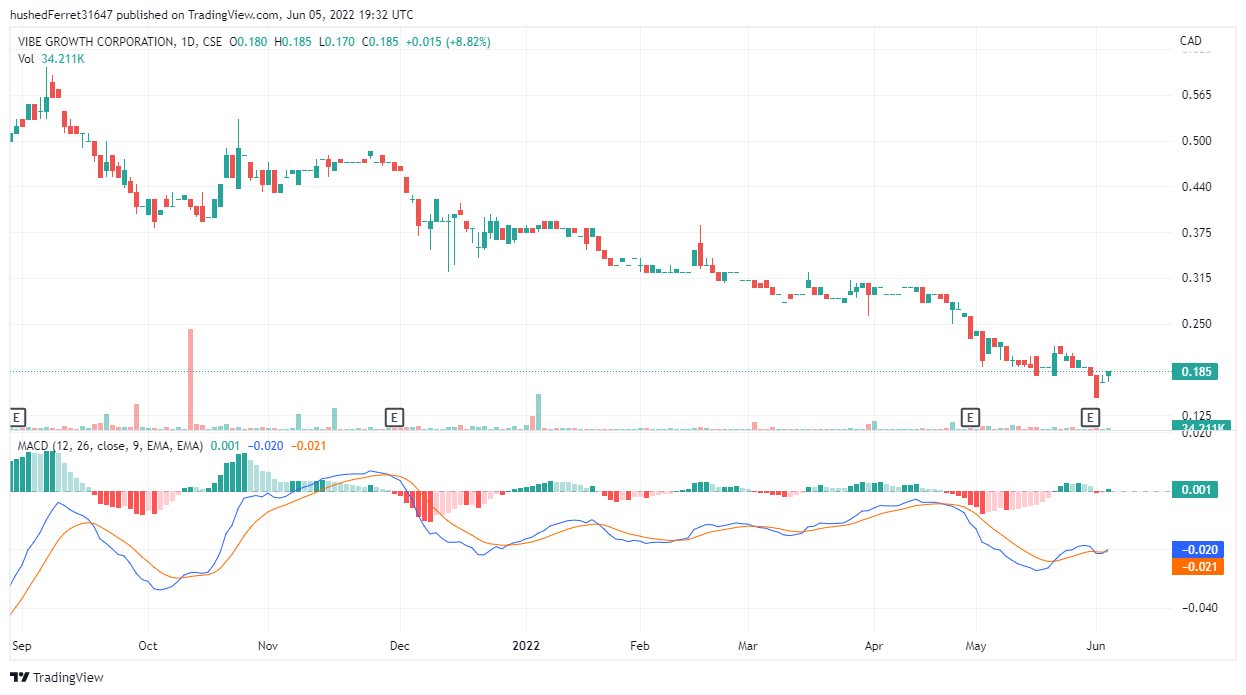The width and height of the screenshot is (1246, 695).
Task: Click the earnings marker near May
Action: 968,416
